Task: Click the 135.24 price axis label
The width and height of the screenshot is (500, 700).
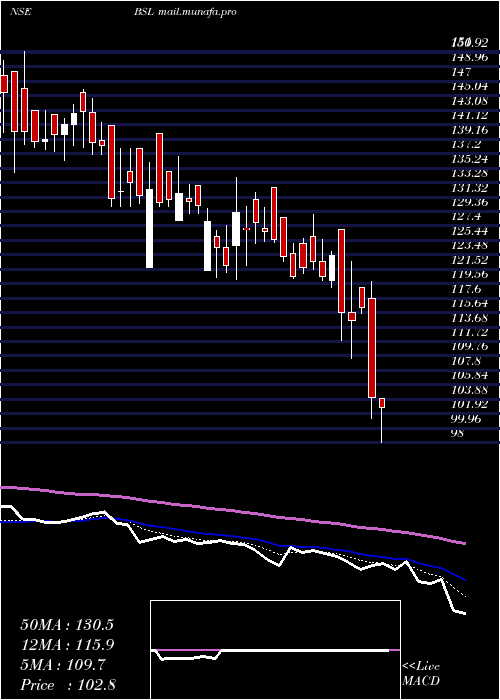Action: tap(469, 159)
